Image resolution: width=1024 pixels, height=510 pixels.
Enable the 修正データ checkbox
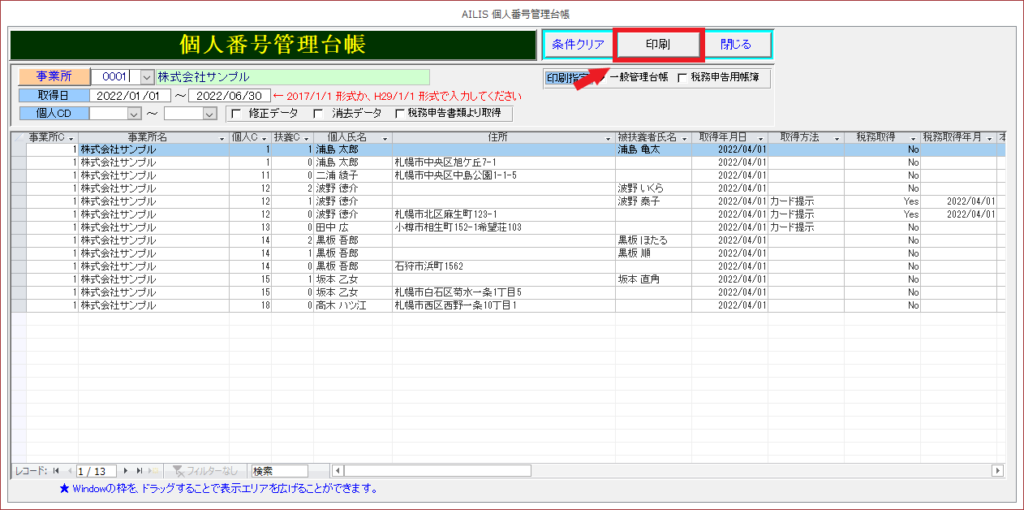coord(234,114)
